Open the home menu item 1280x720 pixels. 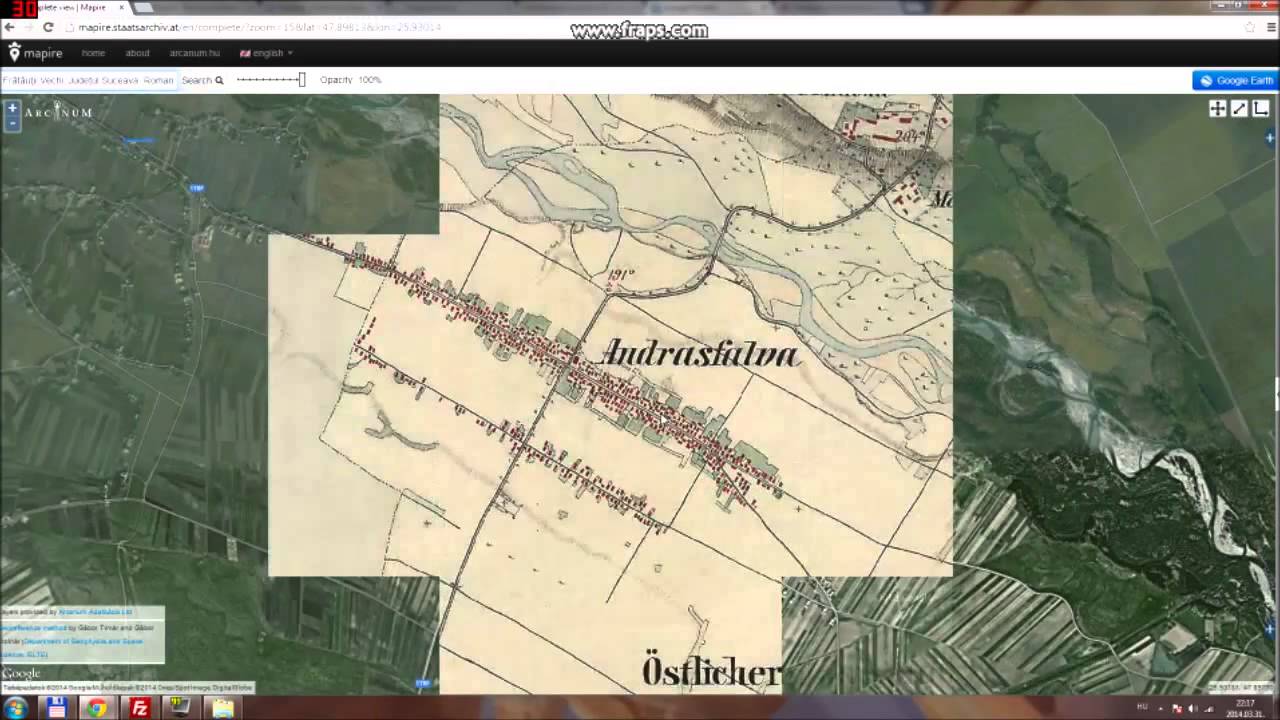tap(93, 53)
